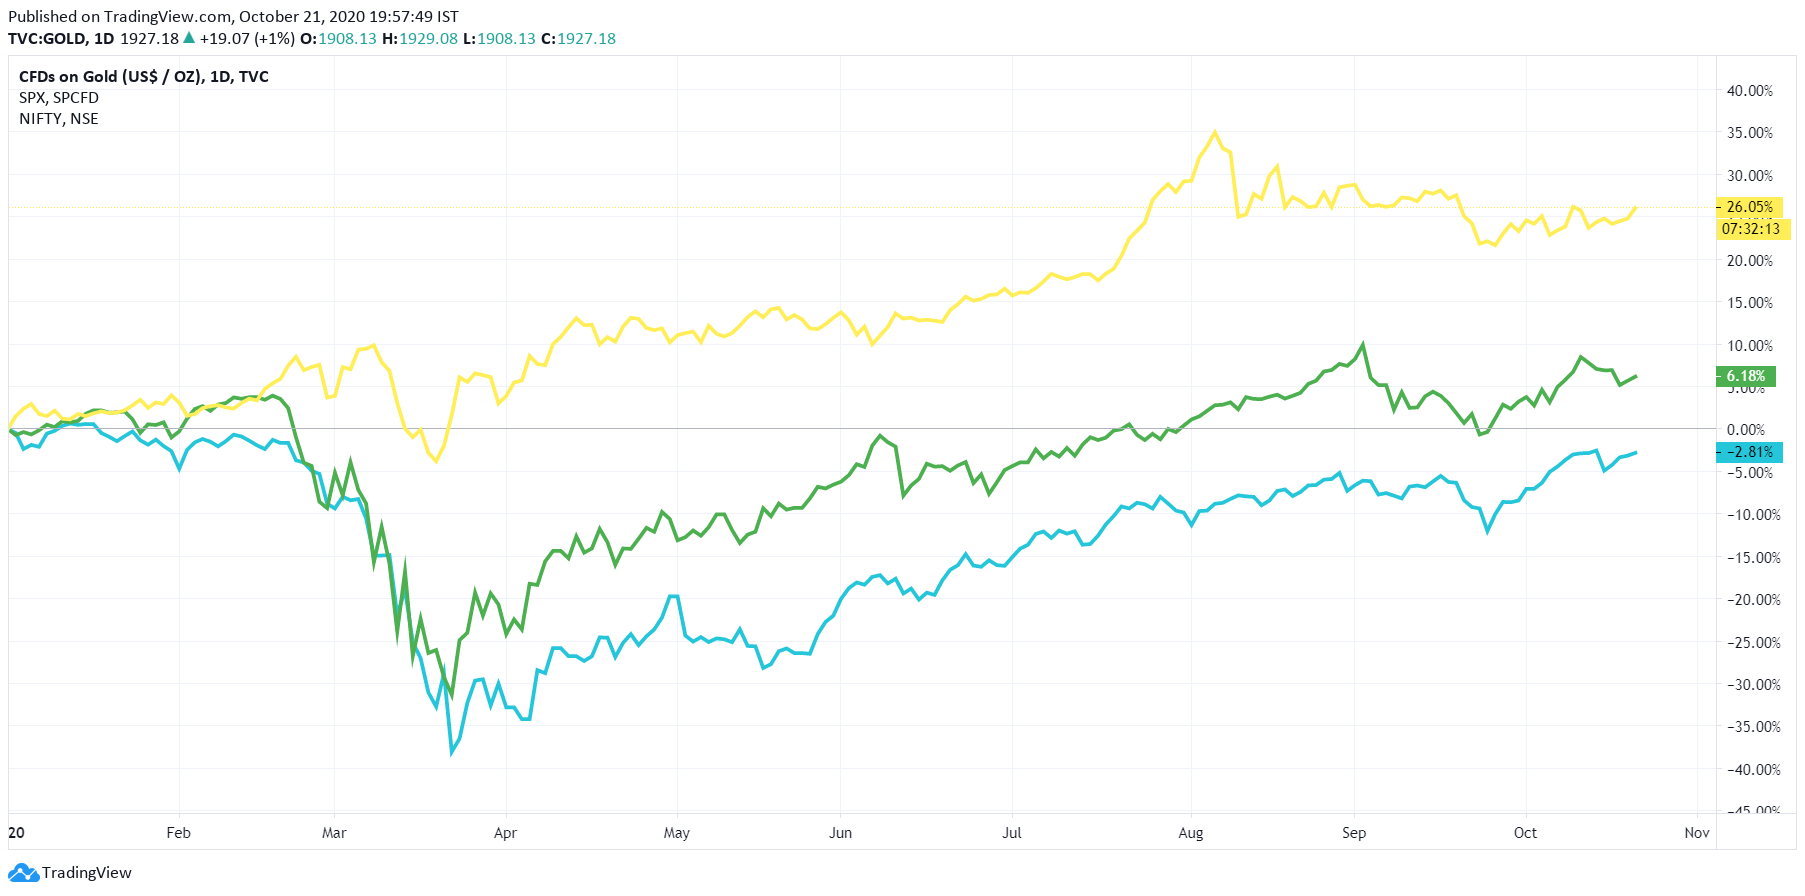Click the gold line's August peak
This screenshot has height=896, width=1805.
click(x=1215, y=132)
